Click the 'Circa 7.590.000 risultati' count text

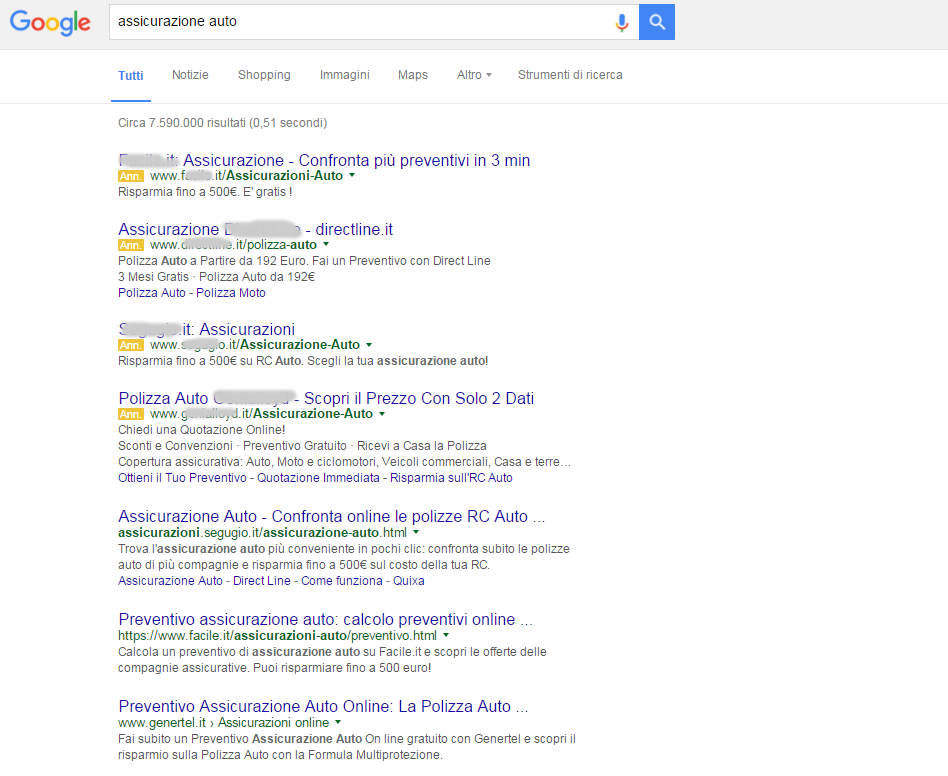(x=222, y=123)
